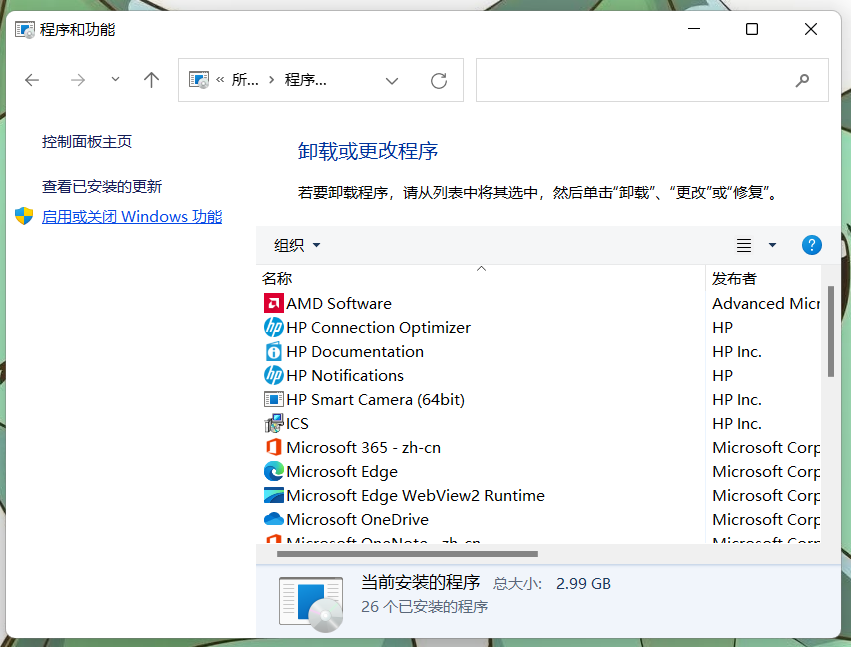Image resolution: width=851 pixels, height=647 pixels.
Task: Select the AMD Software entry name
Action: pyautogui.click(x=339, y=303)
